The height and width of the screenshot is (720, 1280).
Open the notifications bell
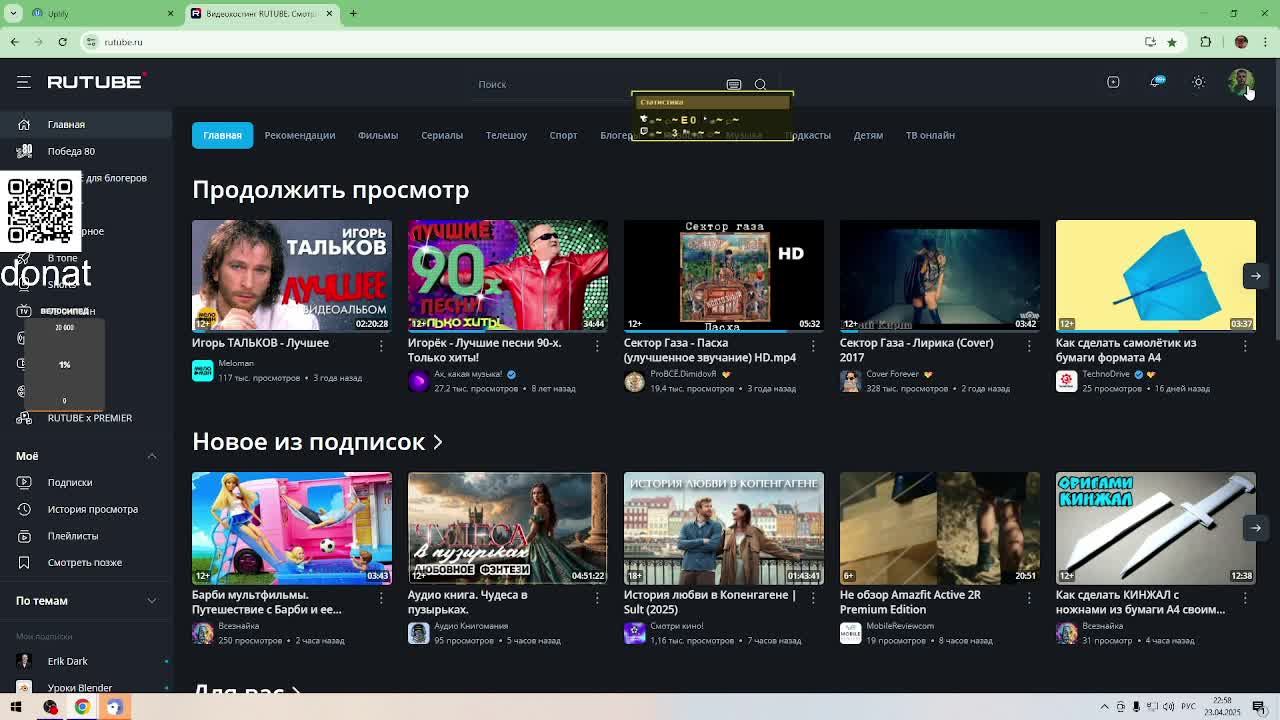[x=1156, y=82]
